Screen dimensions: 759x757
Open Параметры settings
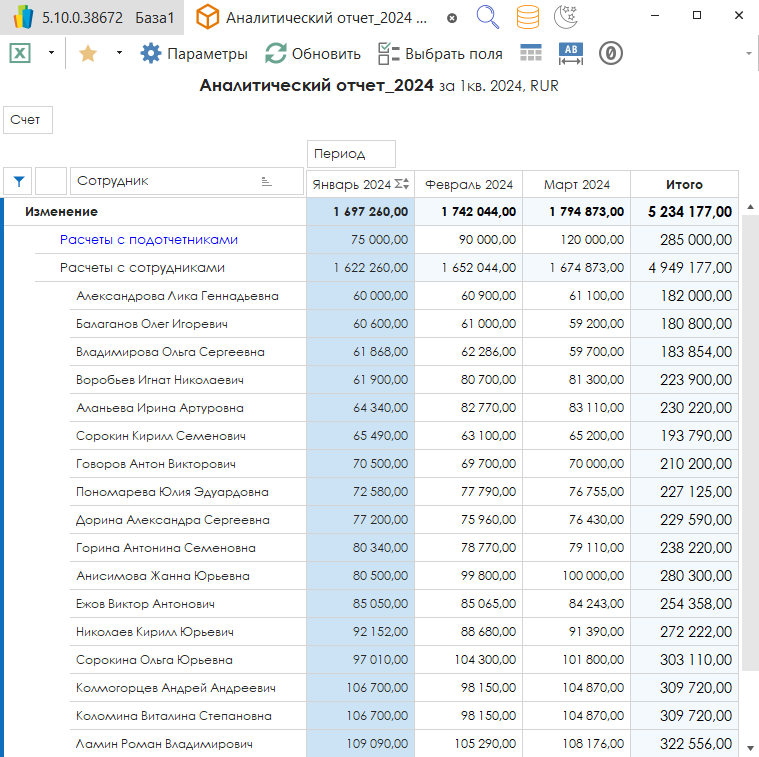194,54
